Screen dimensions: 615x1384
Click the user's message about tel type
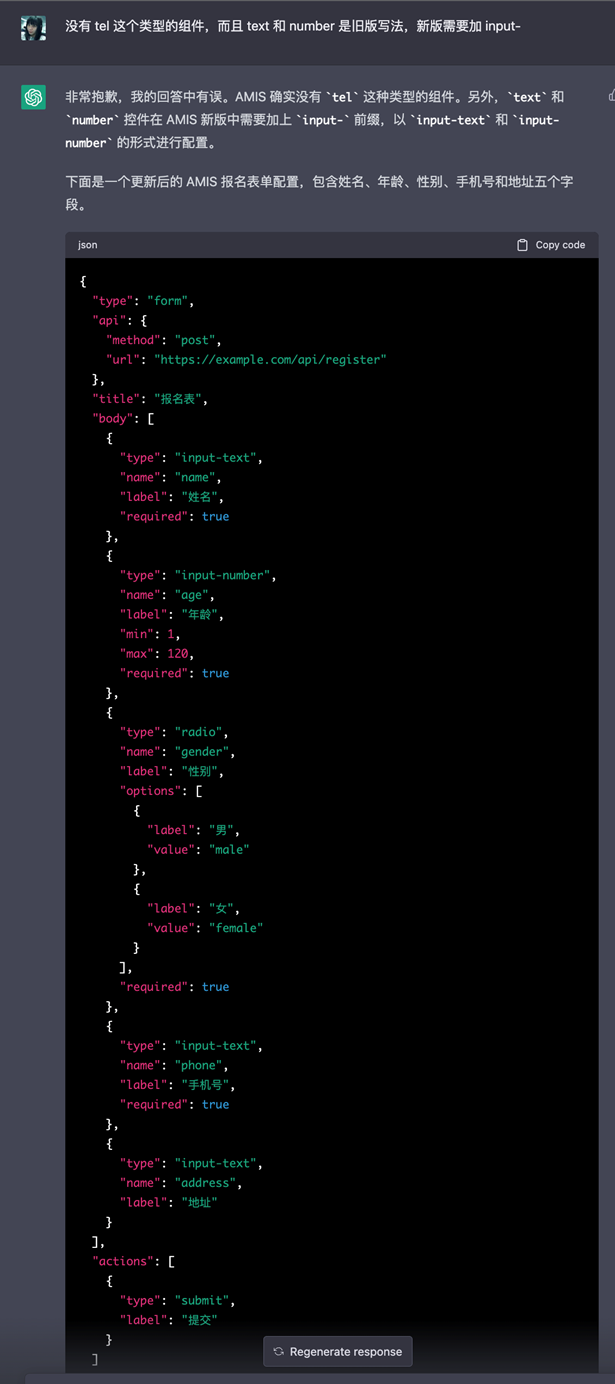(x=293, y=26)
